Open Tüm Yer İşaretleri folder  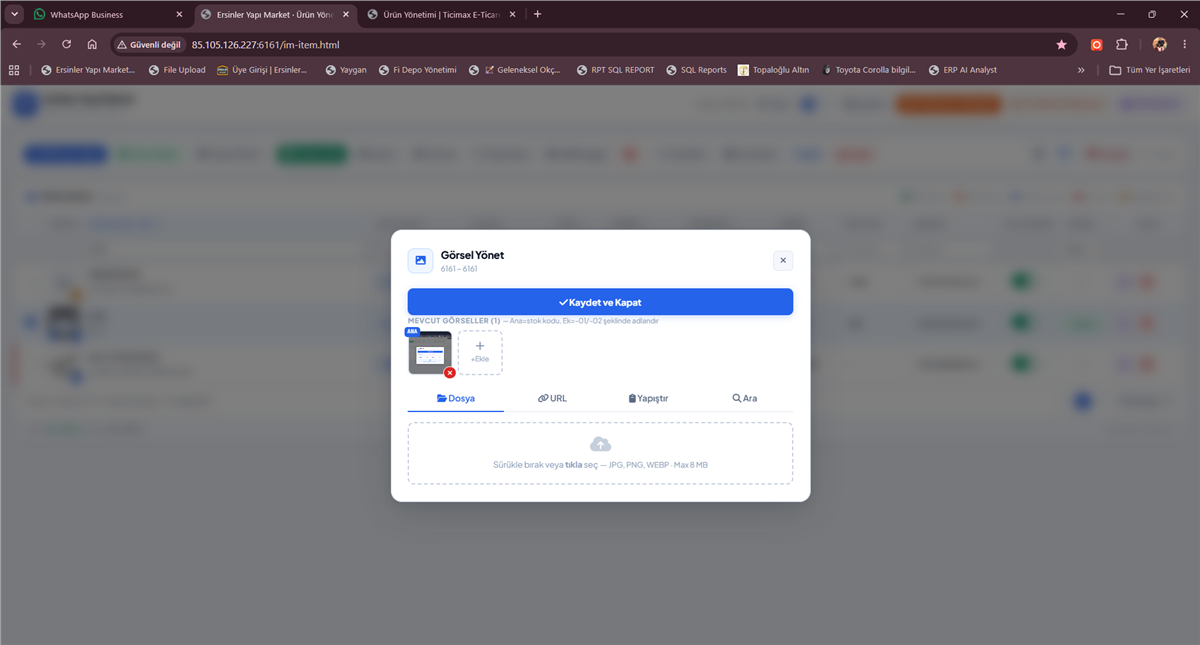(x=1150, y=70)
